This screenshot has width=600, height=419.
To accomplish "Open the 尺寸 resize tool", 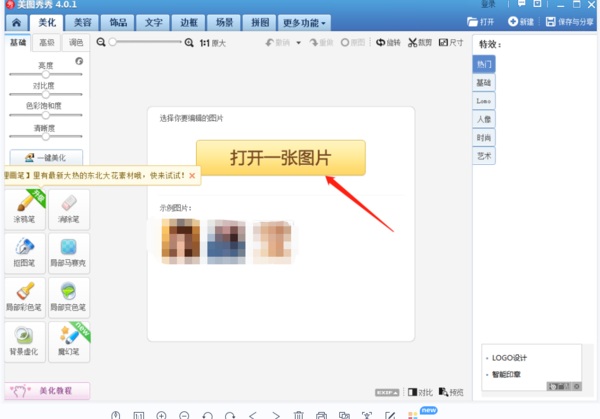I will point(451,42).
